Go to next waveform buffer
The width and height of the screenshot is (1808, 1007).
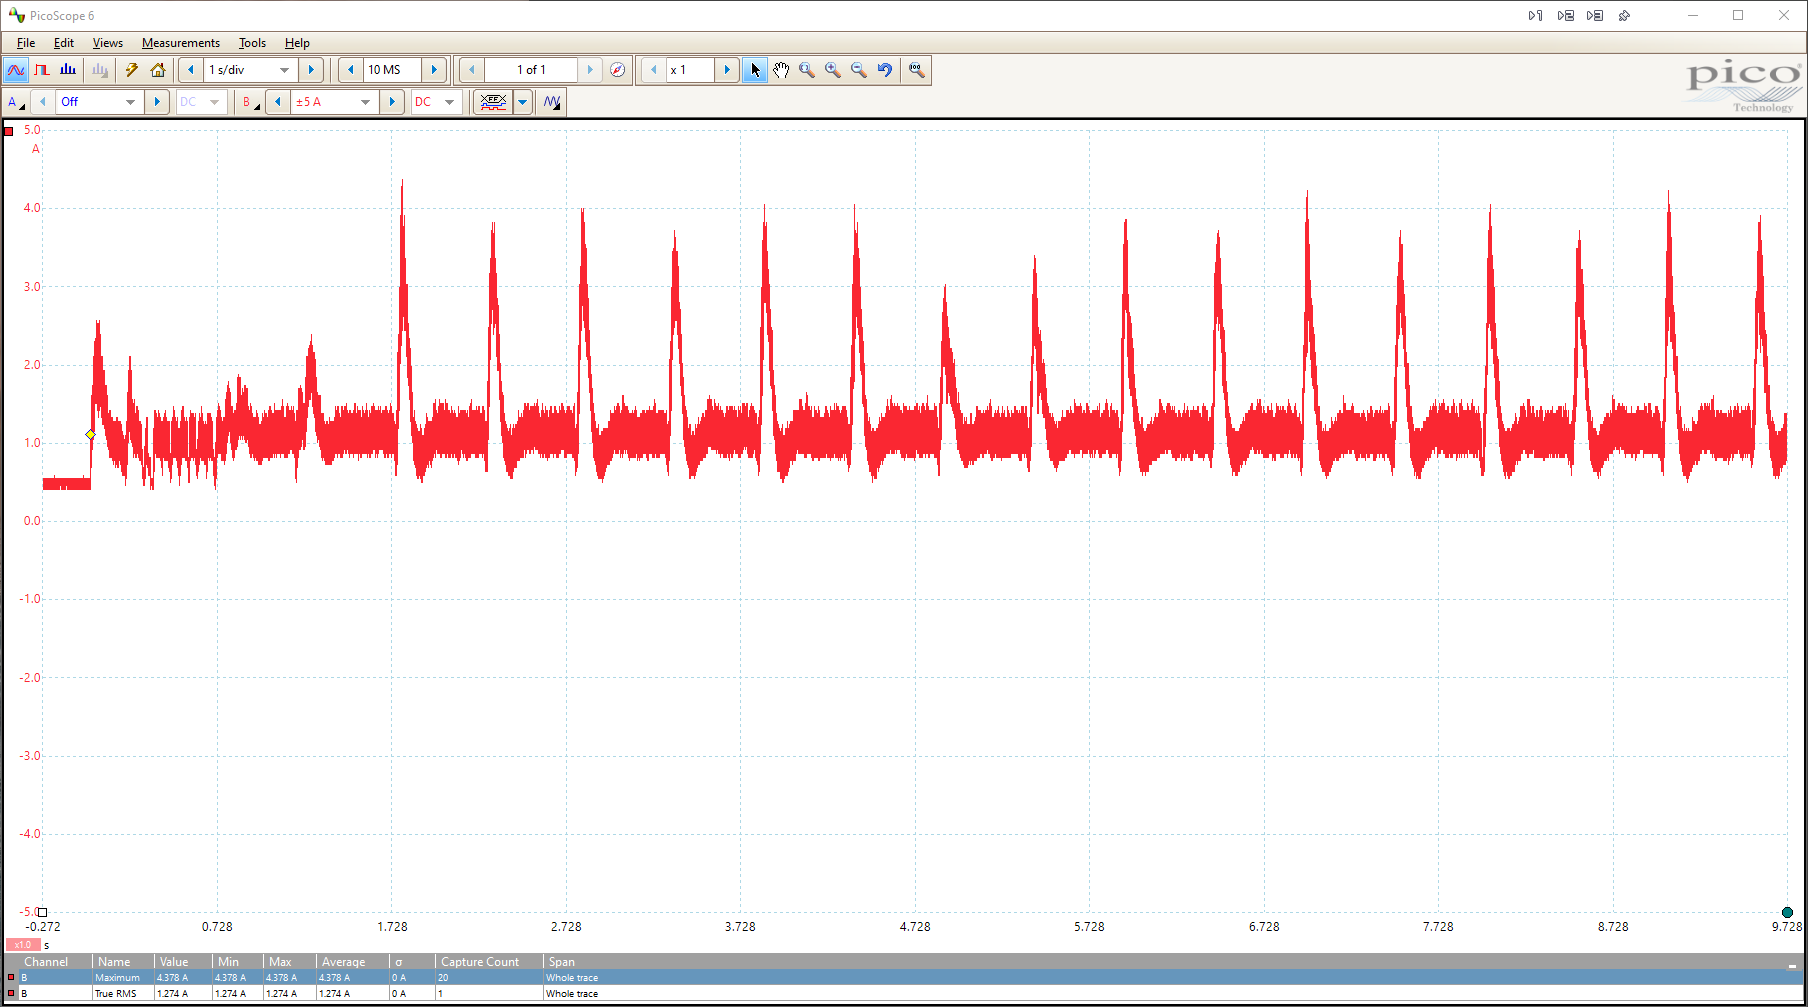(x=590, y=70)
